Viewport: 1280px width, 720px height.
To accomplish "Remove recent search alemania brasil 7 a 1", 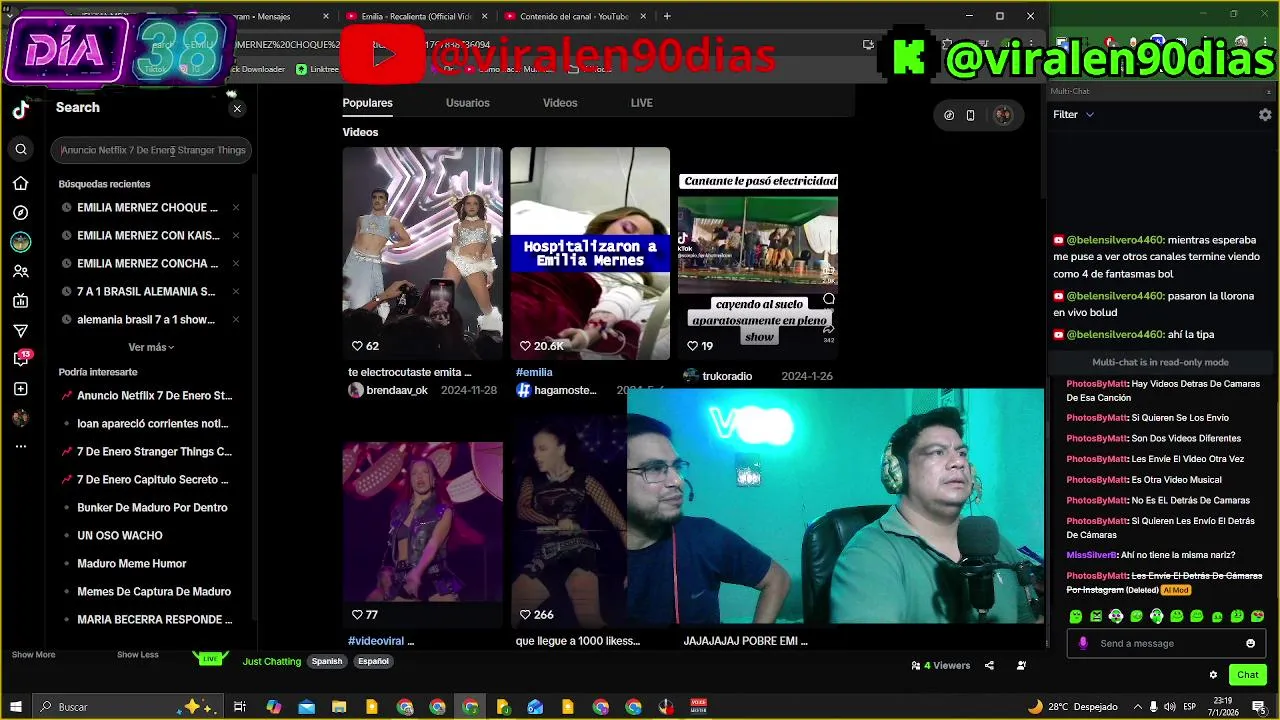I will click(236, 320).
